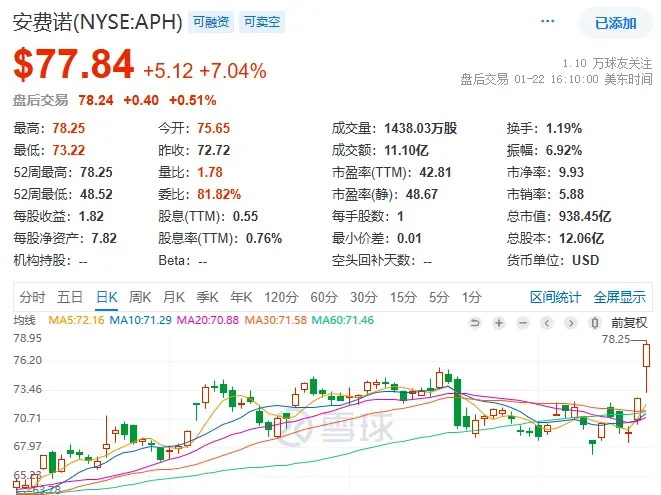The width and height of the screenshot is (661, 495).
Task: Click the 今开 value 75.65
Action: [x=214, y=128]
